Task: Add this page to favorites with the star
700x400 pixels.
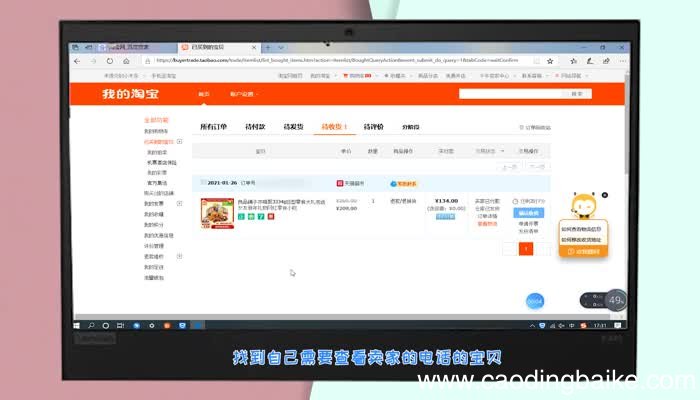Action: pyautogui.click(x=550, y=61)
